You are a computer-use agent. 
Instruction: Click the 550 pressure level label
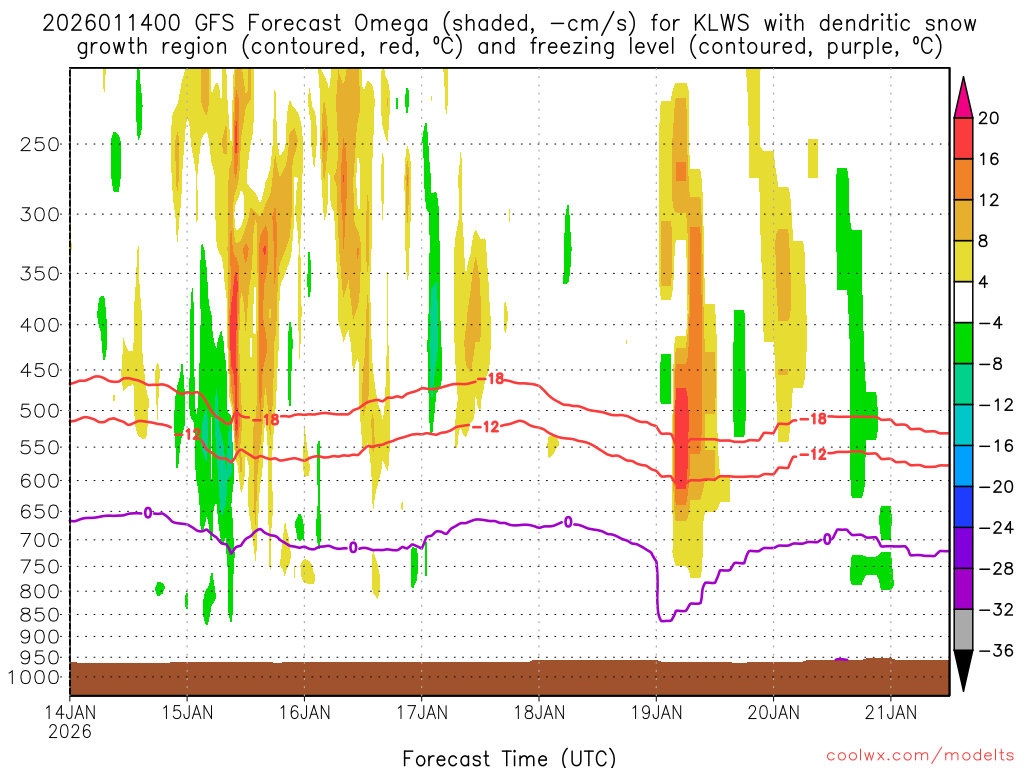point(40,447)
